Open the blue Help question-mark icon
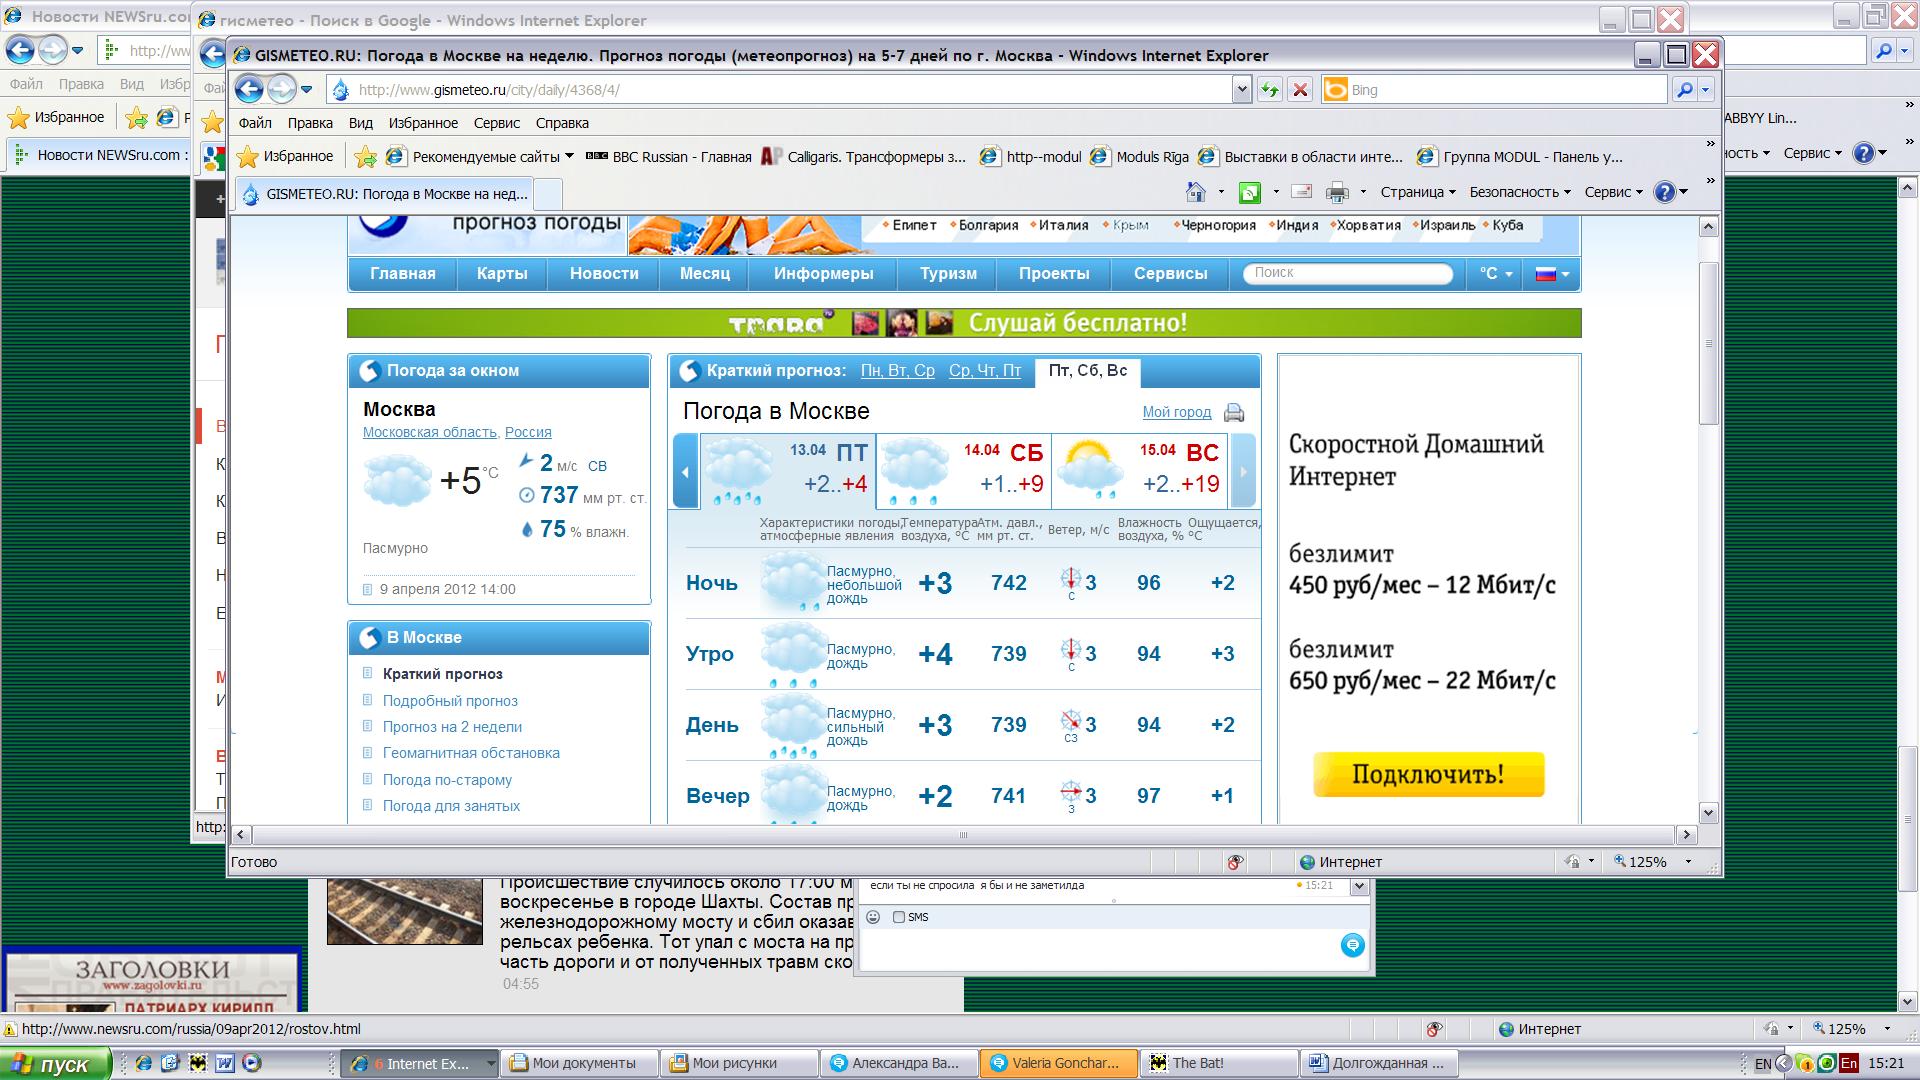1920x1080 pixels. (1664, 192)
